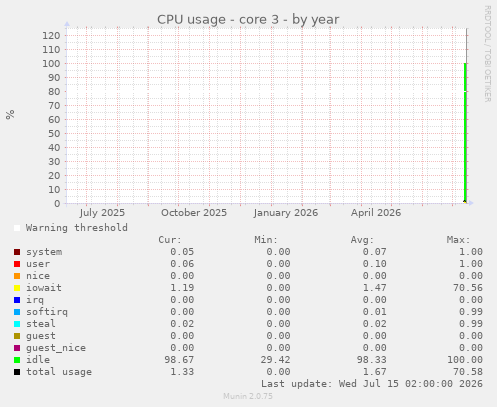Click the 'July 2025' x-axis label
The height and width of the screenshot is (407, 497).
pyautogui.click(x=102, y=213)
